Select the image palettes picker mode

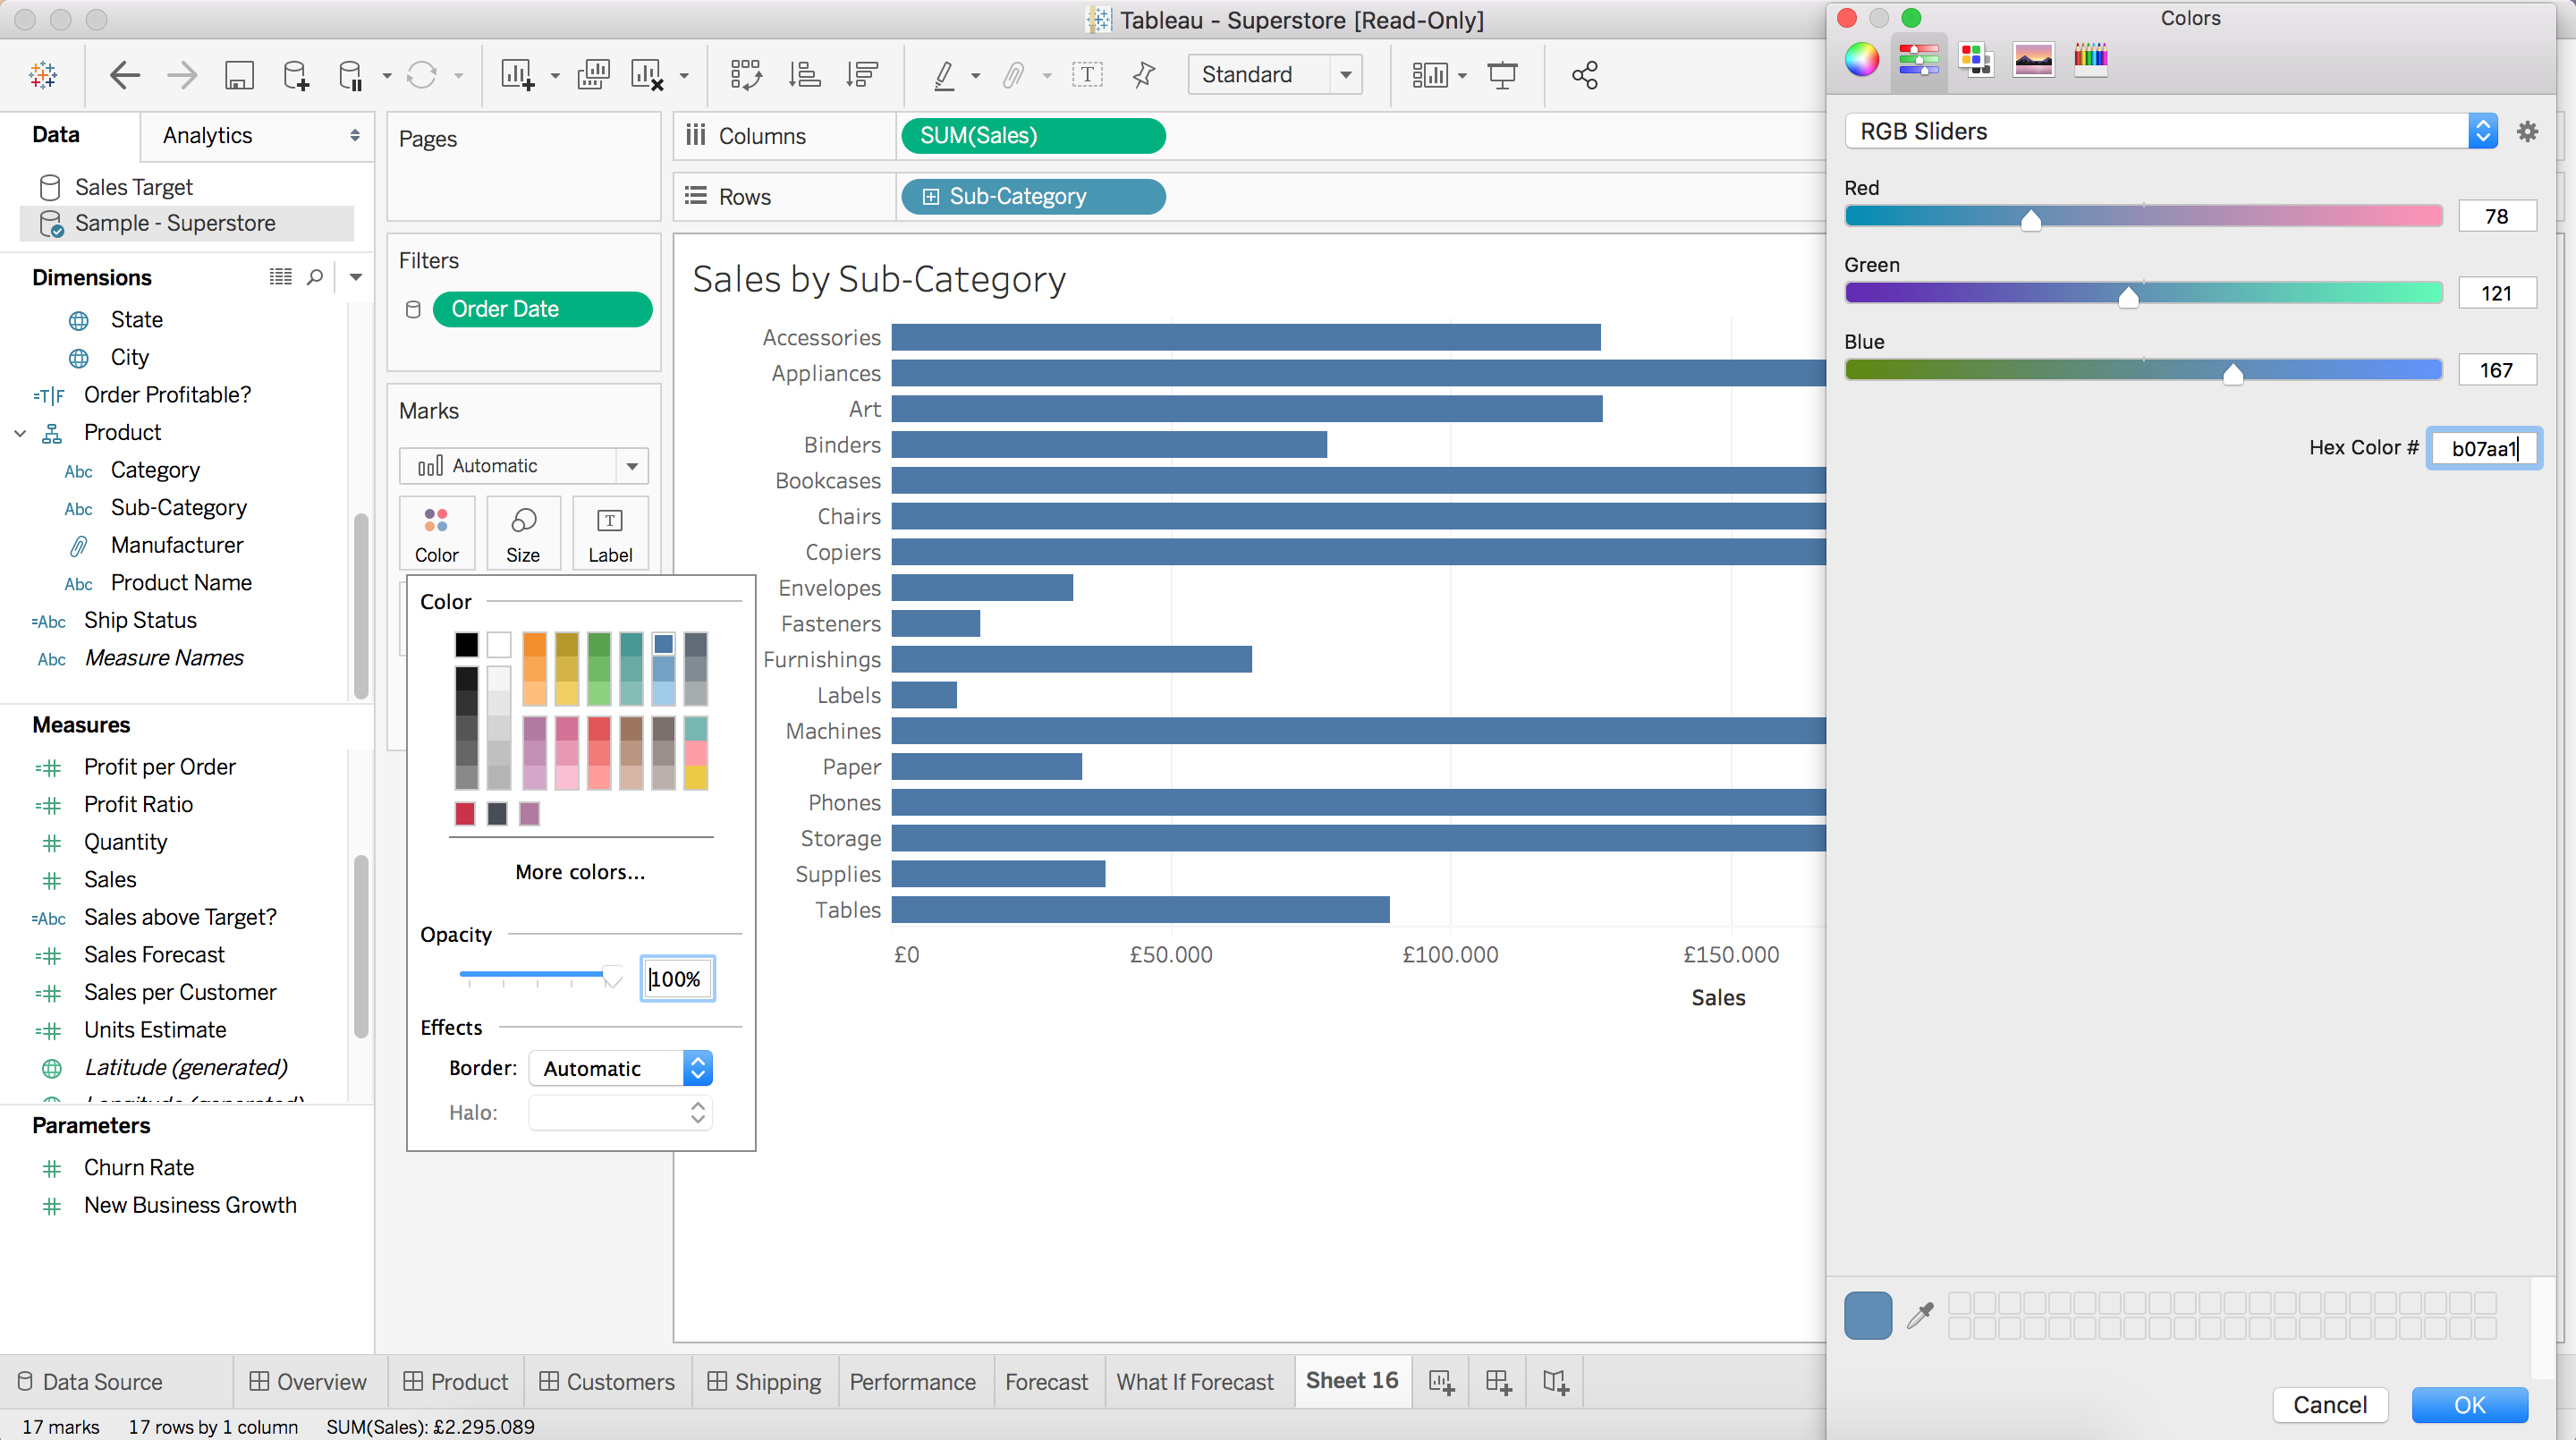2033,59
